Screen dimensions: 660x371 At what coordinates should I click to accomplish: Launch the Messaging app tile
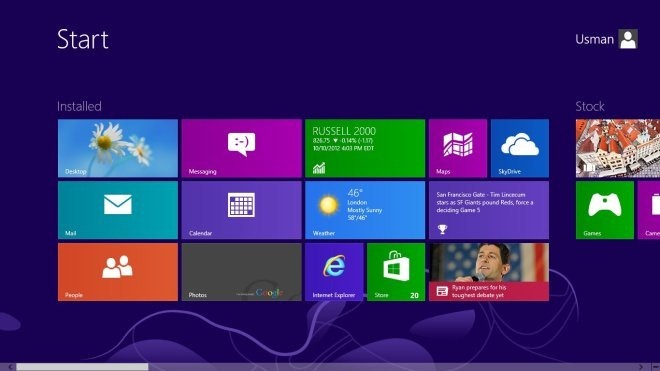pyautogui.click(x=242, y=148)
